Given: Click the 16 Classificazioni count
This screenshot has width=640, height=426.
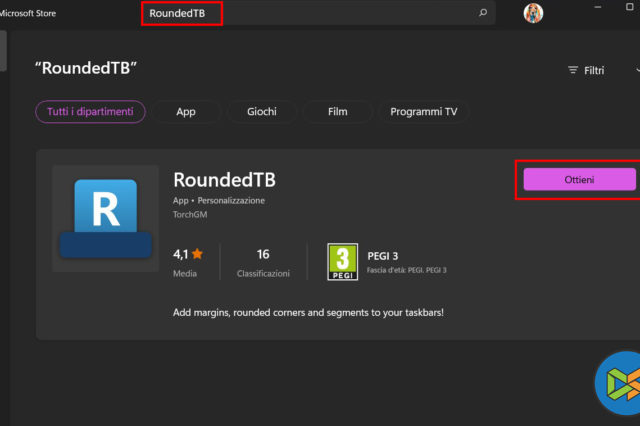Looking at the screenshot, I should (263, 262).
